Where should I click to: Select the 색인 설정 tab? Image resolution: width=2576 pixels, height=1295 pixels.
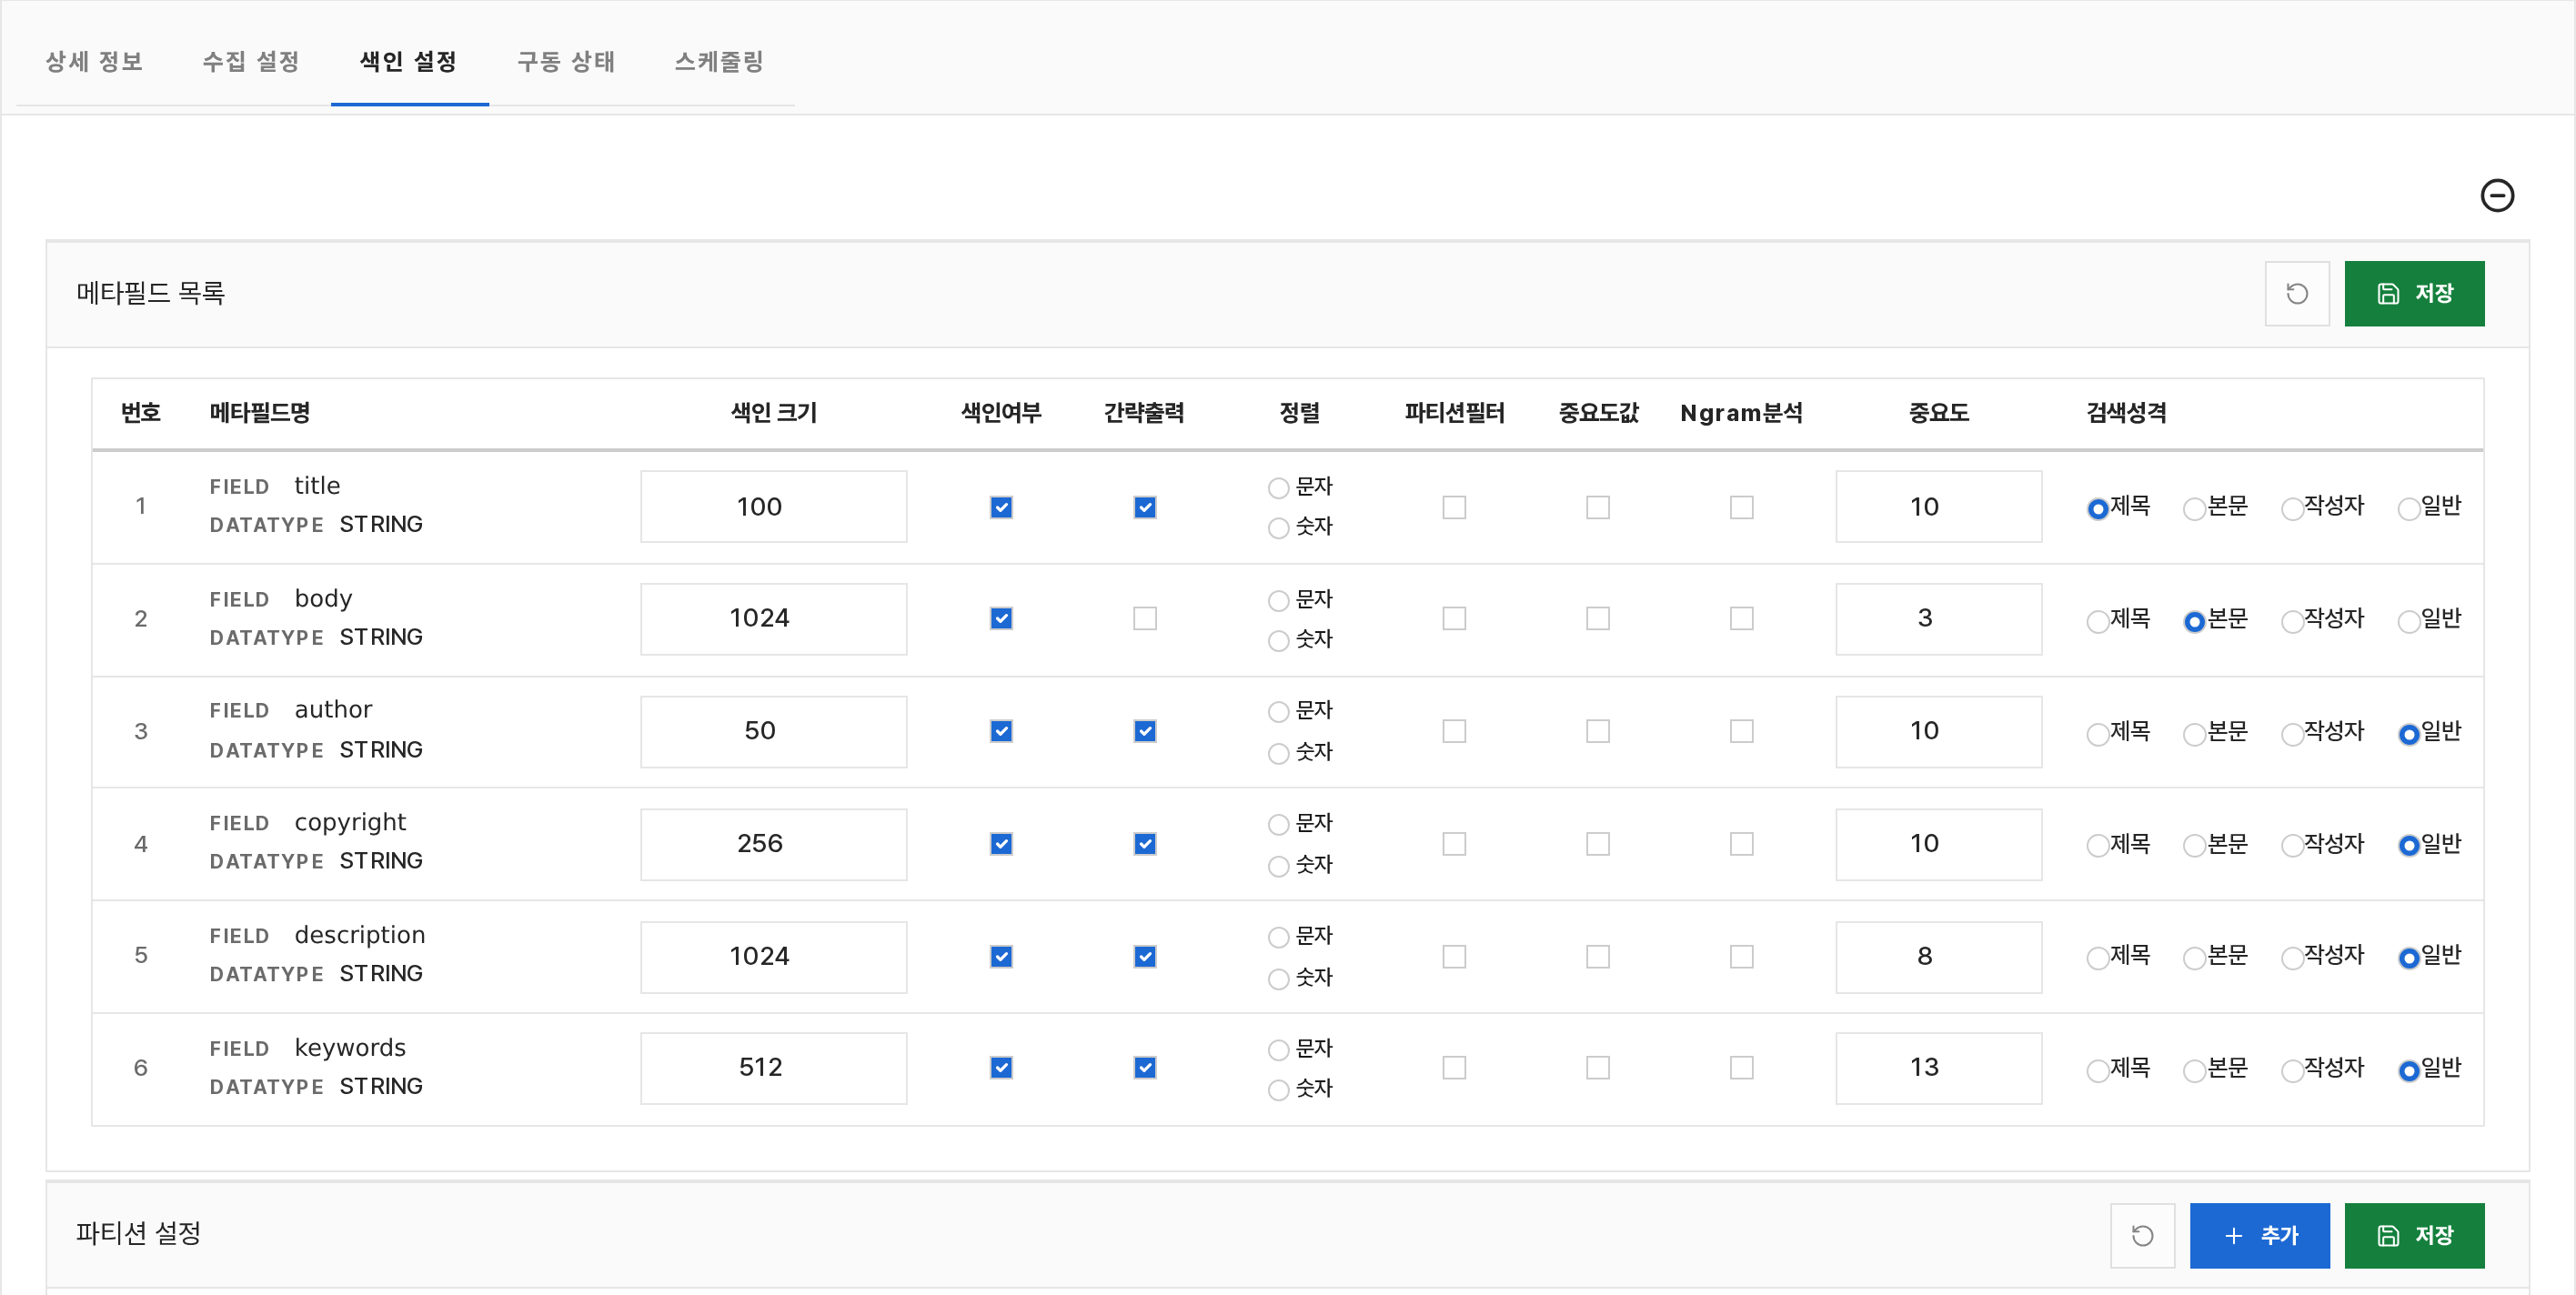point(409,62)
